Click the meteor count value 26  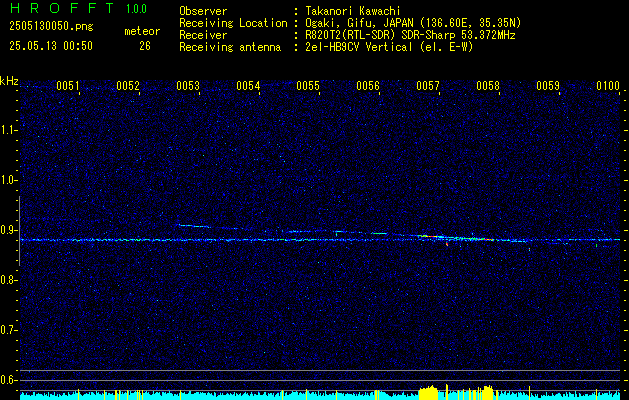click(145, 46)
